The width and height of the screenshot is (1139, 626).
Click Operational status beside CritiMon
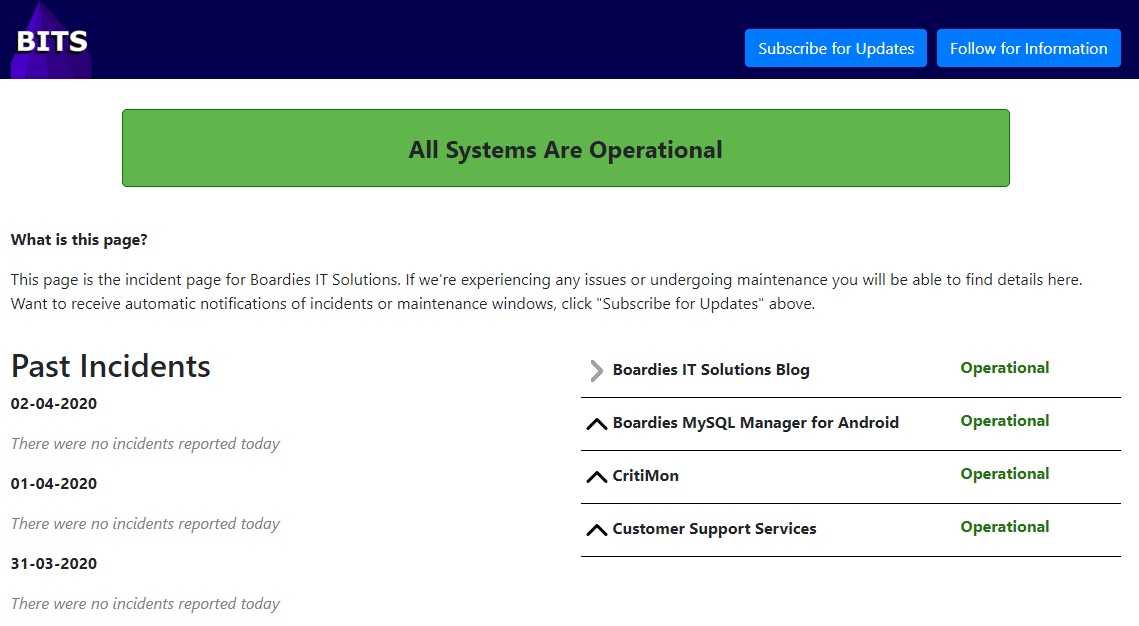pos(1004,474)
